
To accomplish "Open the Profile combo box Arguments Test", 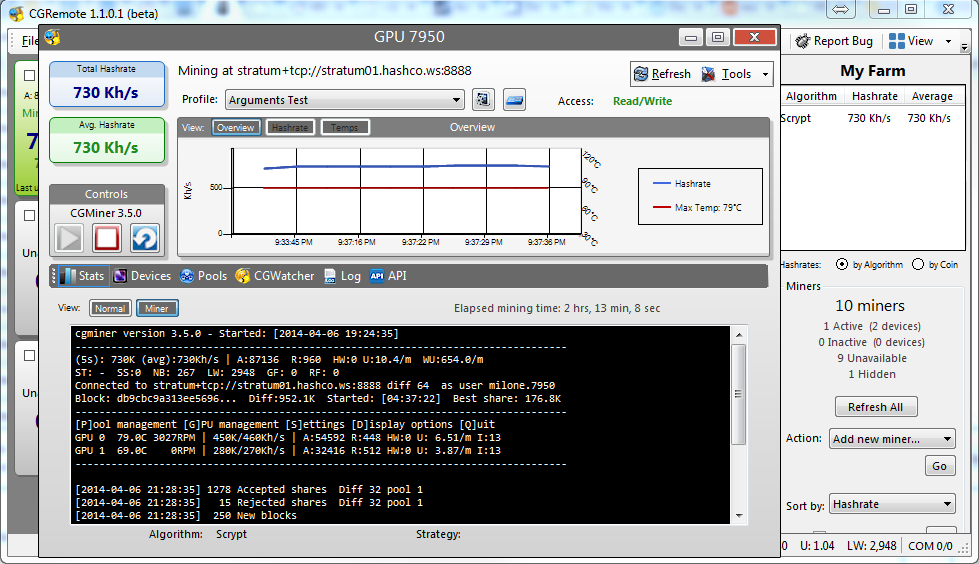I will pyautogui.click(x=344, y=100).
